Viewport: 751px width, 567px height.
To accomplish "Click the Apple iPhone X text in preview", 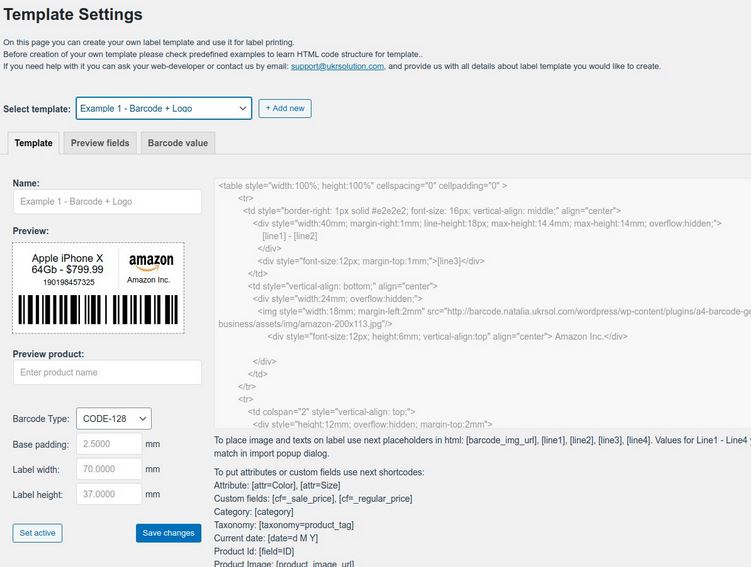I will click(67, 258).
